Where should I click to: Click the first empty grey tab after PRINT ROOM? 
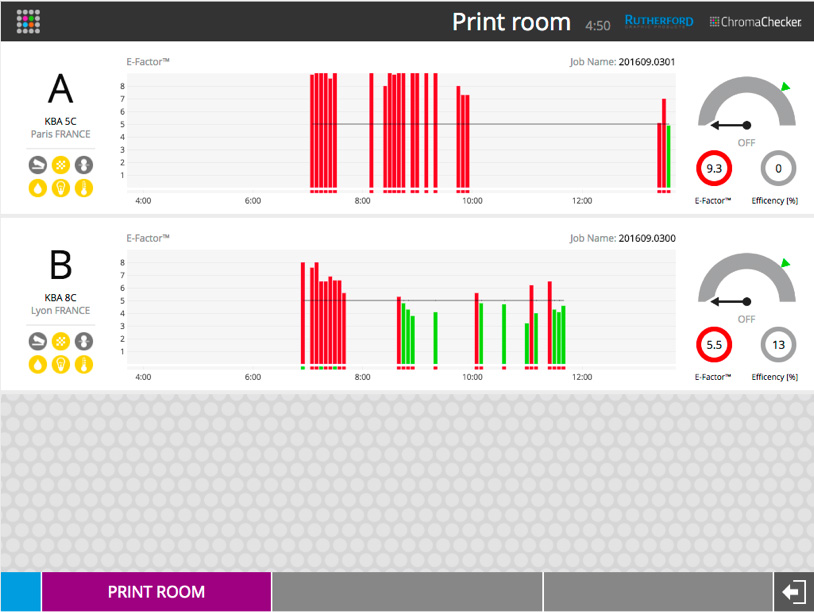click(x=407, y=592)
